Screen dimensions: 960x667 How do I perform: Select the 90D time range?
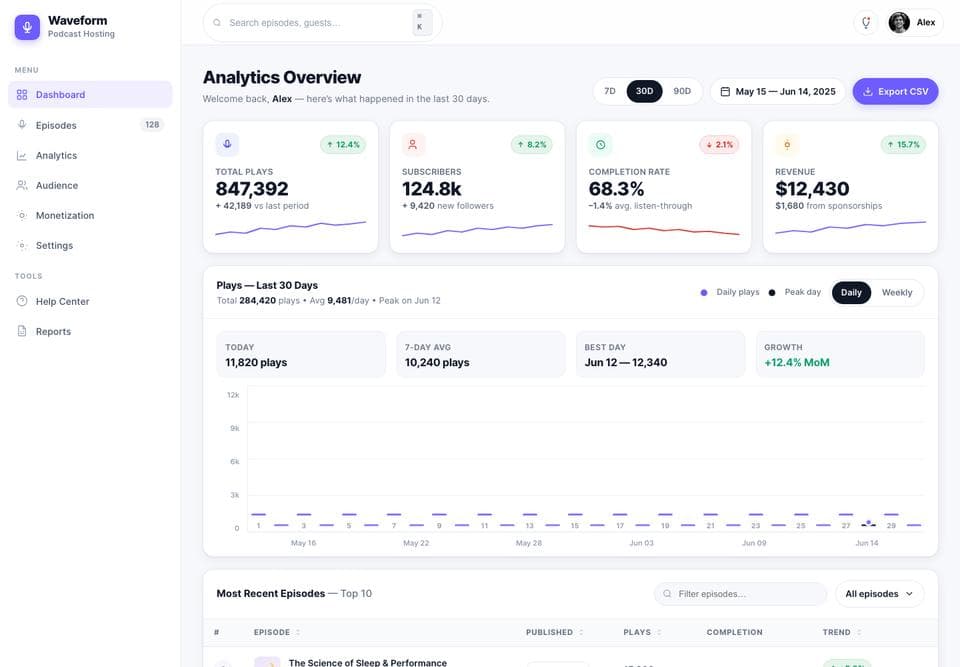[x=682, y=91]
